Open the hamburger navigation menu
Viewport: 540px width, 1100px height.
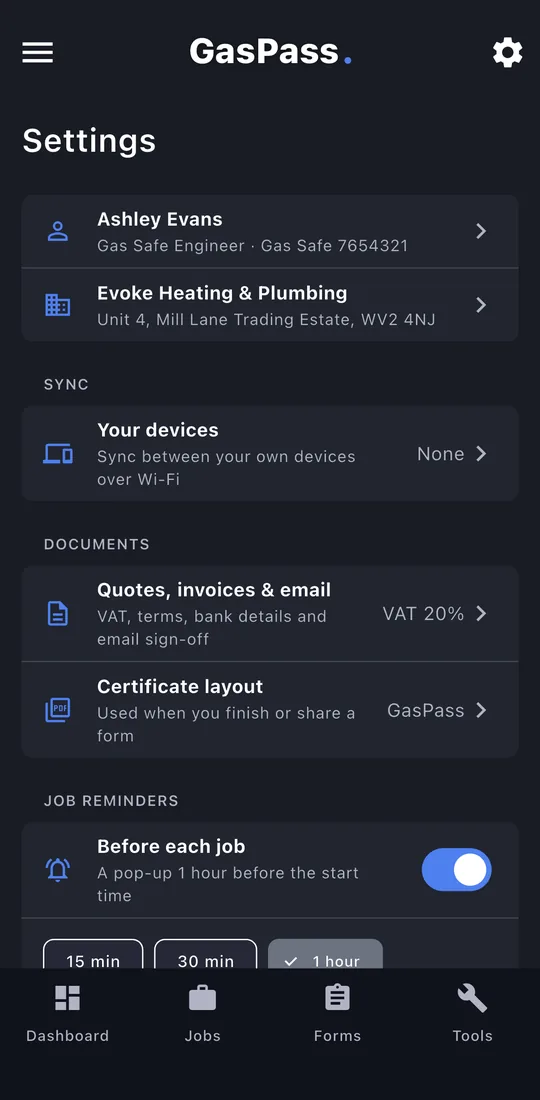point(38,53)
